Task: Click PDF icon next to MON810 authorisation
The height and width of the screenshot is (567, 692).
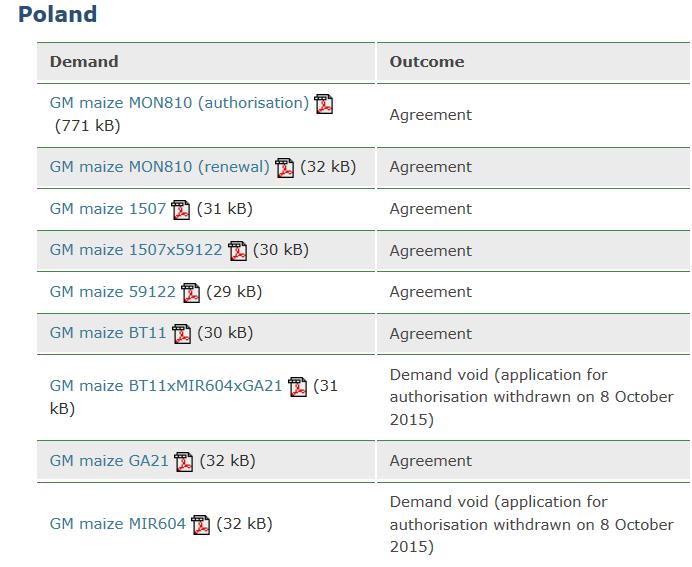Action: [323, 104]
